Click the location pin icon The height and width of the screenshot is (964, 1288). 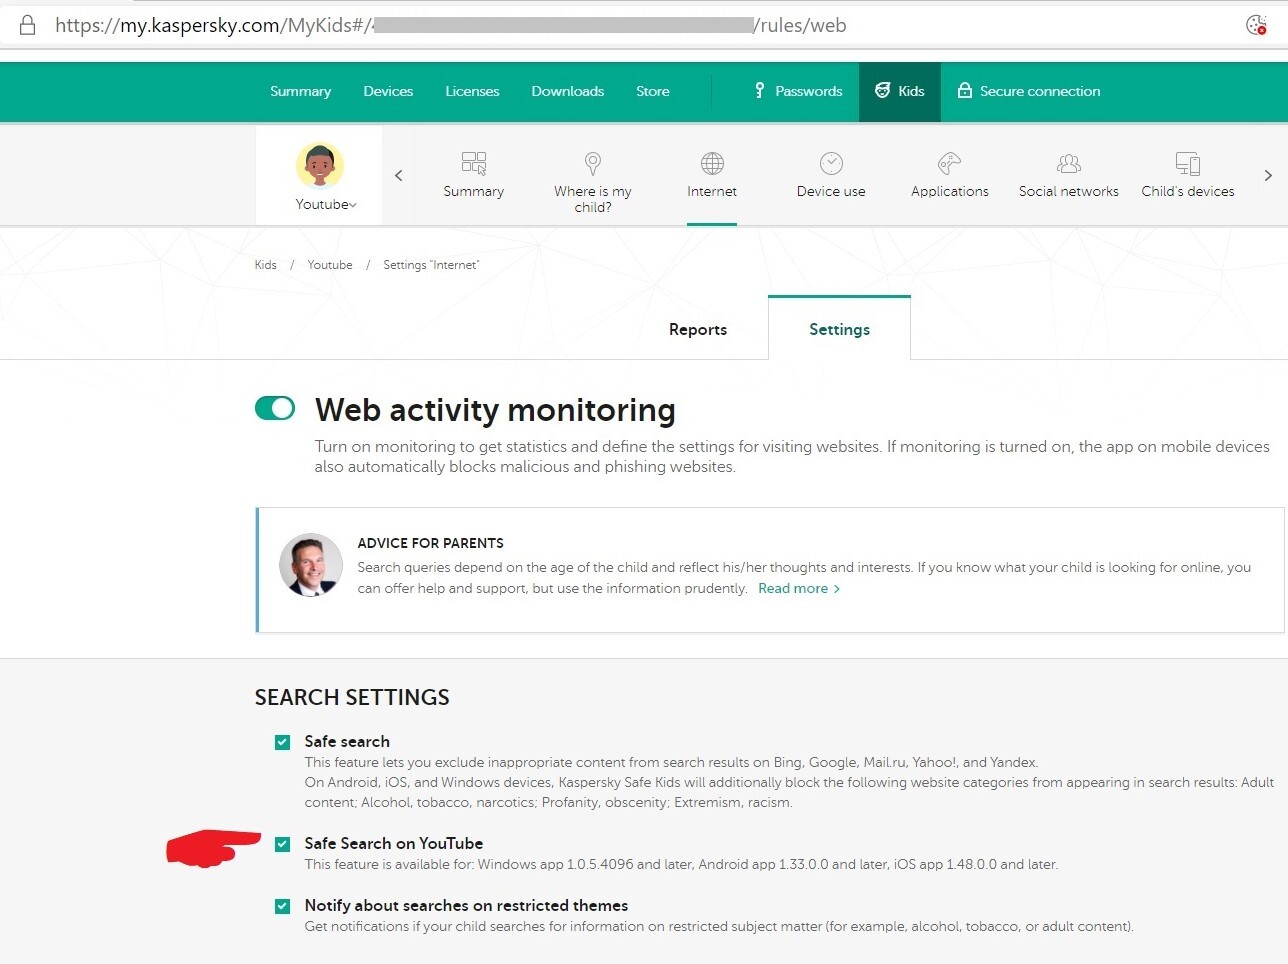pyautogui.click(x=593, y=163)
